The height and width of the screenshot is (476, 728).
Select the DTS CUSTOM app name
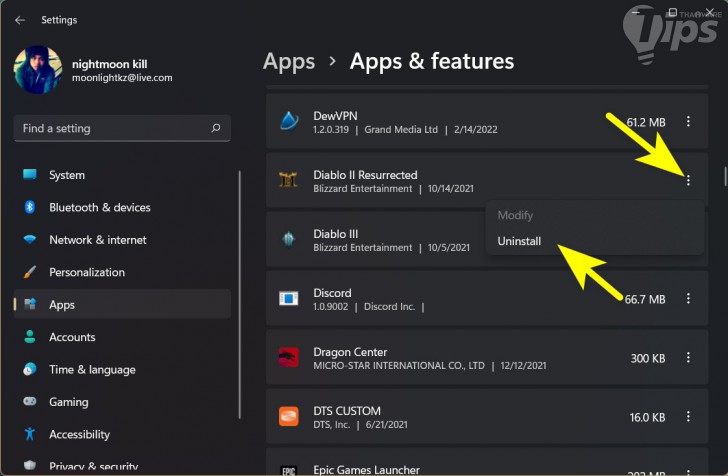347,411
